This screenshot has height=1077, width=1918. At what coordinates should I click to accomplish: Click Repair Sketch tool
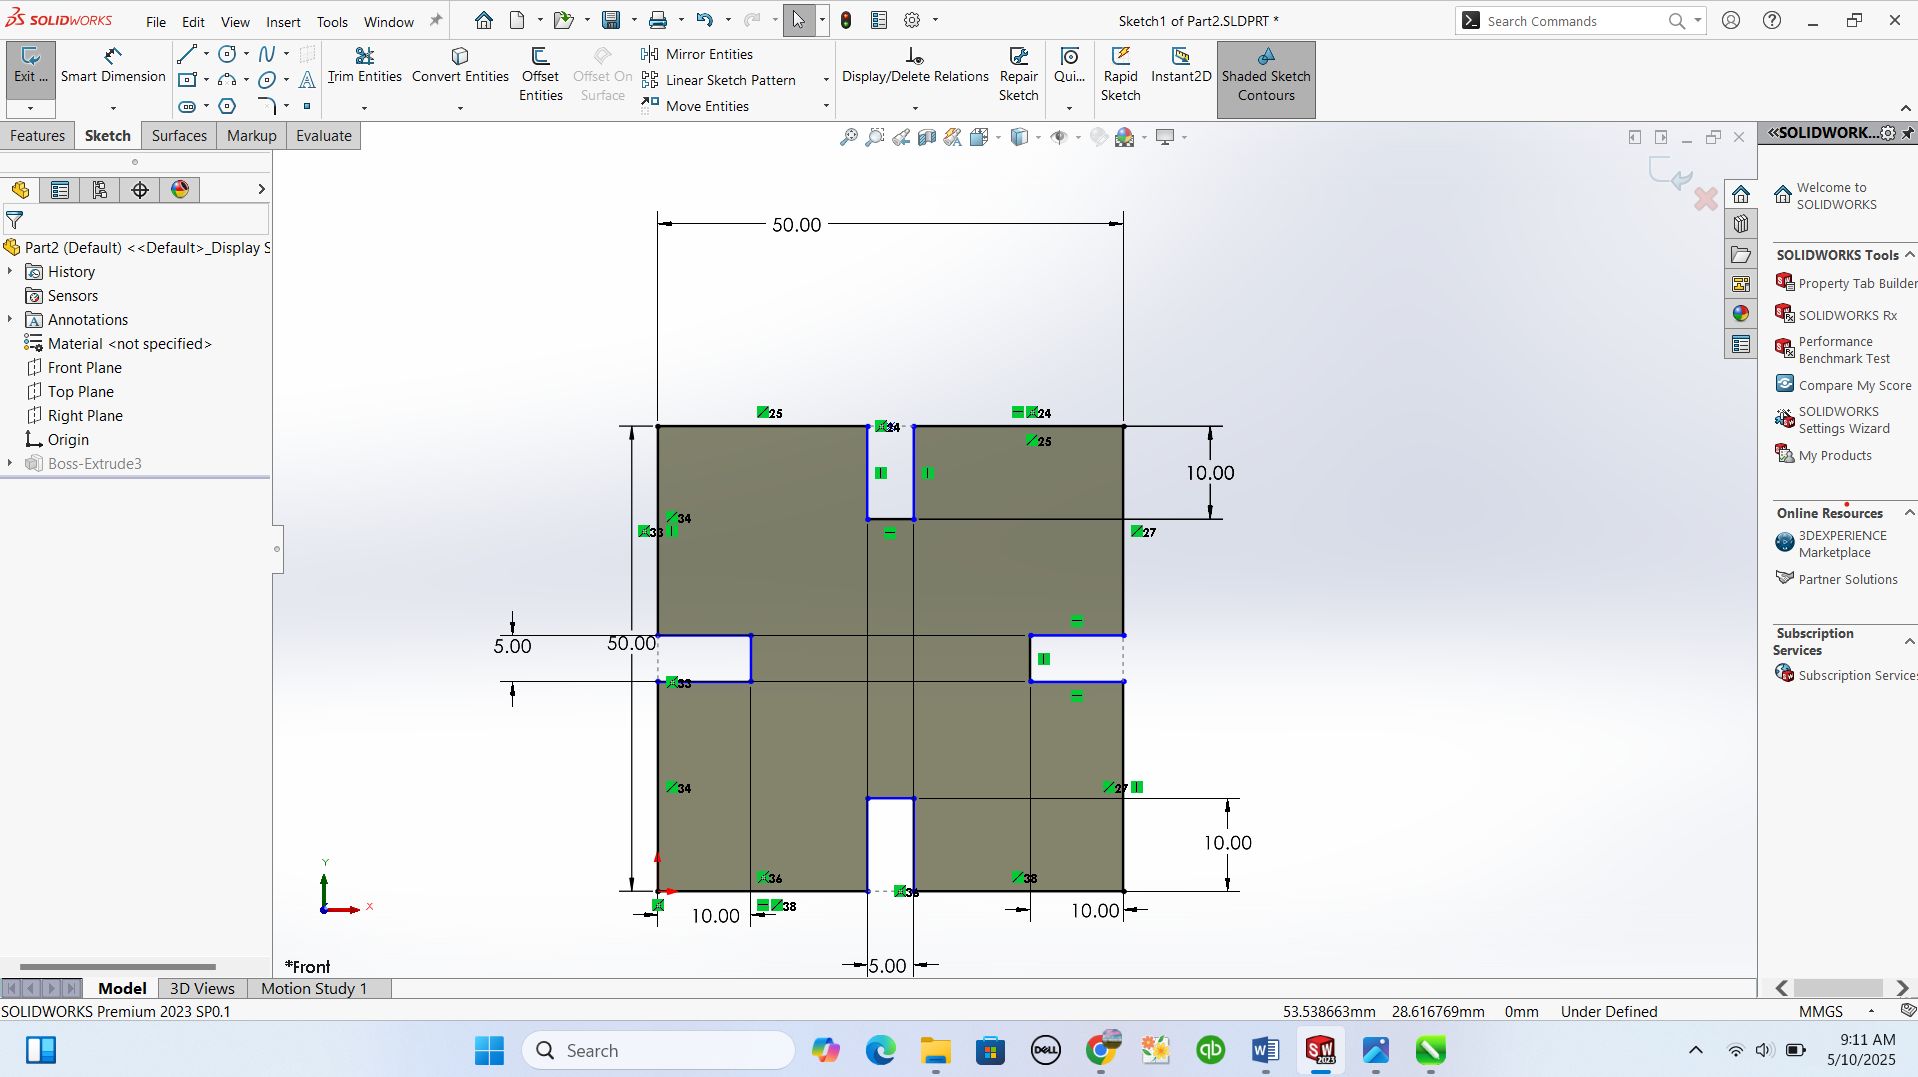pos(1018,75)
